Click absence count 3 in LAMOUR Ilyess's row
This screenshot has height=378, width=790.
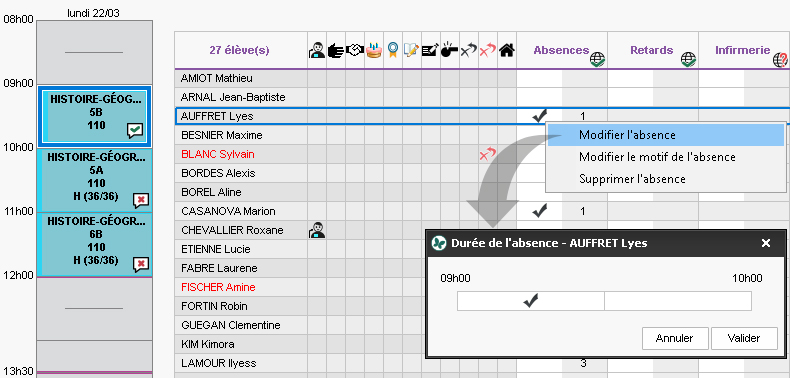coord(583,363)
